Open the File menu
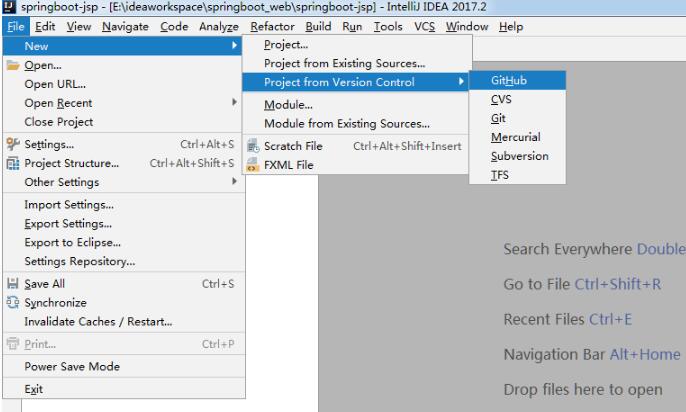The width and height of the screenshot is (686, 412). click(x=16, y=27)
